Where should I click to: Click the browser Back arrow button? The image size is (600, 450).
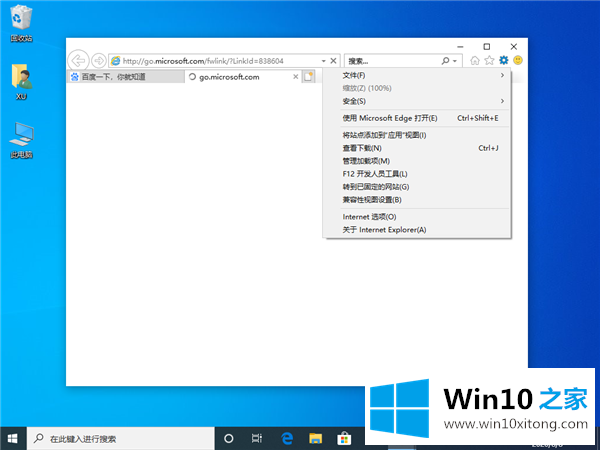pos(78,60)
